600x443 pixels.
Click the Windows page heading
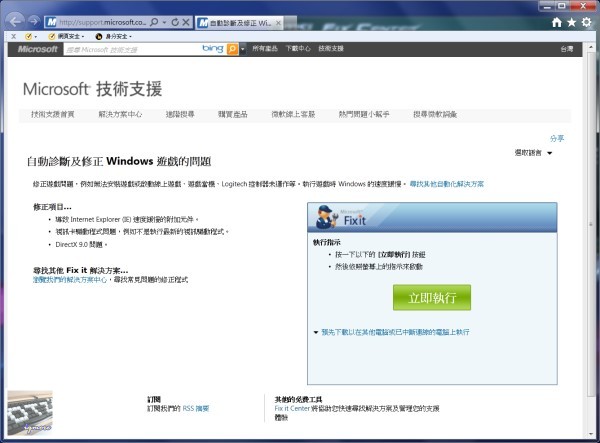click(119, 161)
